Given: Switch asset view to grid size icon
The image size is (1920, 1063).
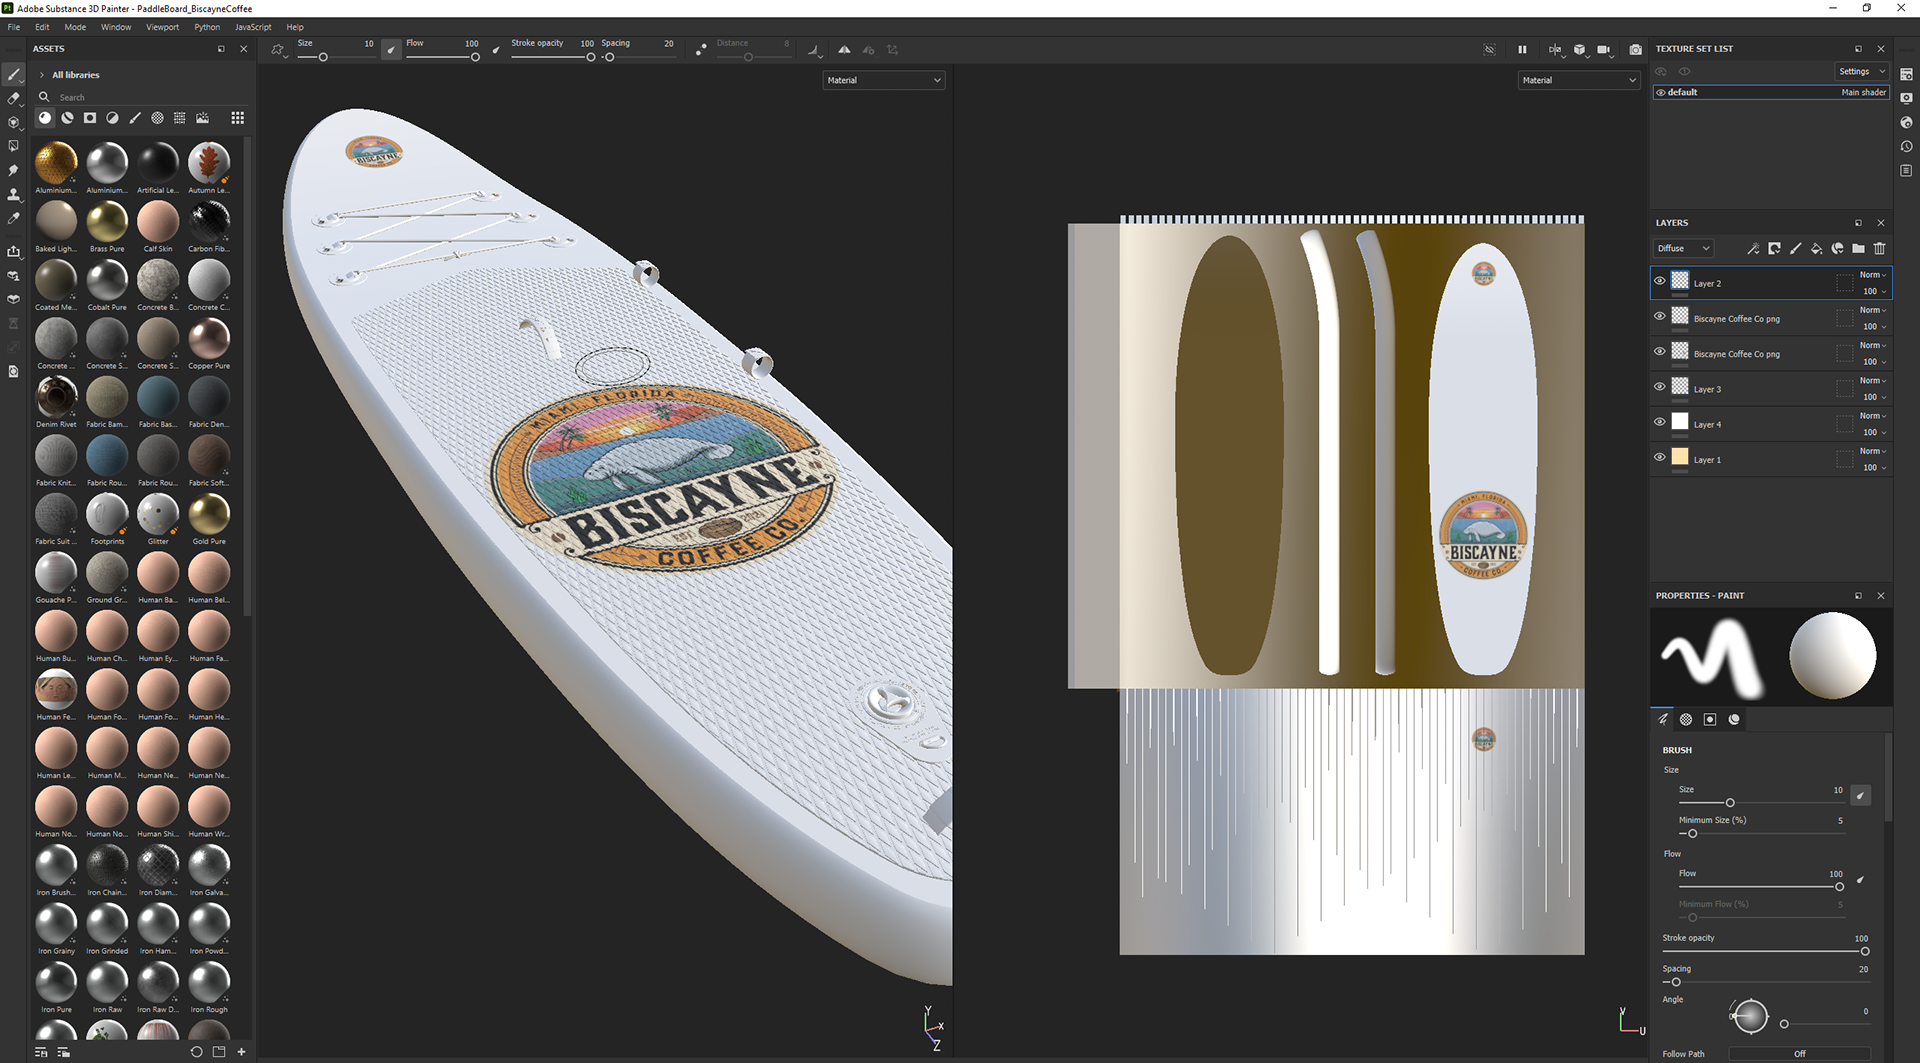Looking at the screenshot, I should pos(237,118).
